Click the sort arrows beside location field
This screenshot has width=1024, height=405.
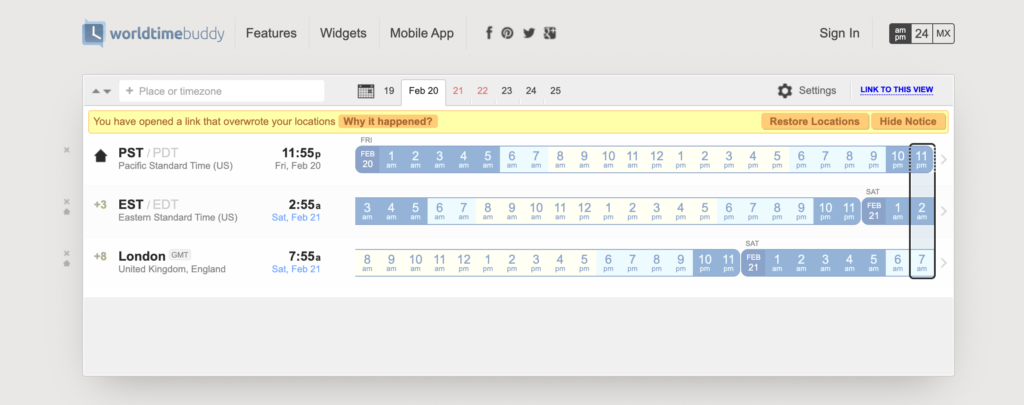(101, 91)
